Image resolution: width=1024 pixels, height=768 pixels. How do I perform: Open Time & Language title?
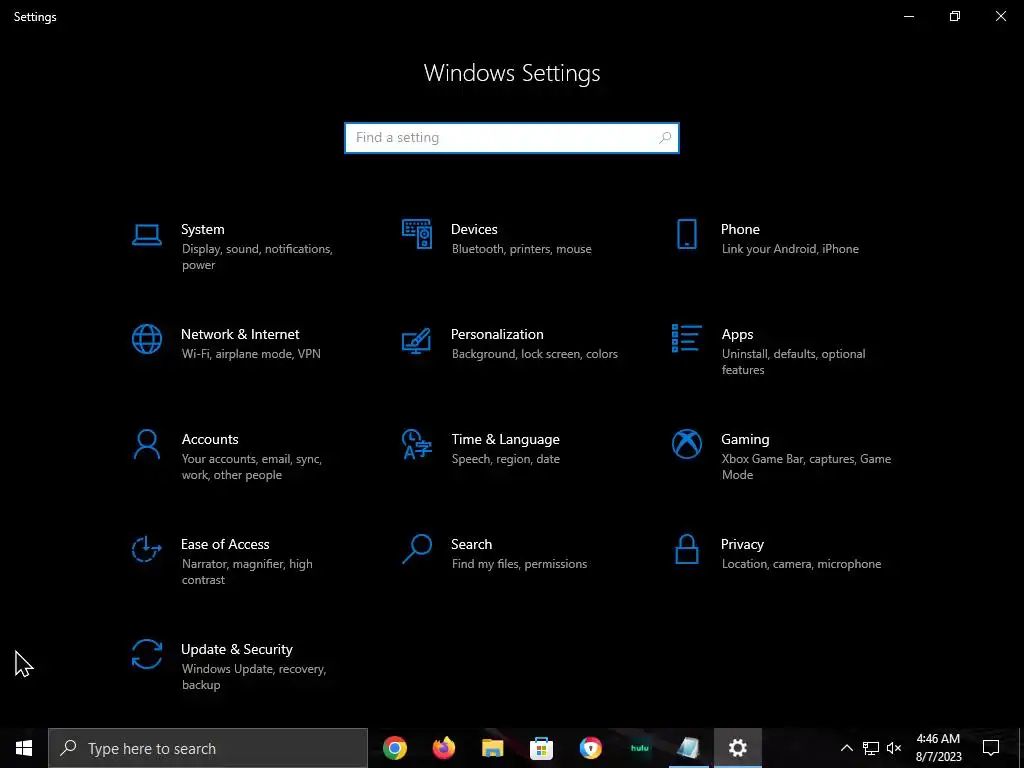[505, 440]
